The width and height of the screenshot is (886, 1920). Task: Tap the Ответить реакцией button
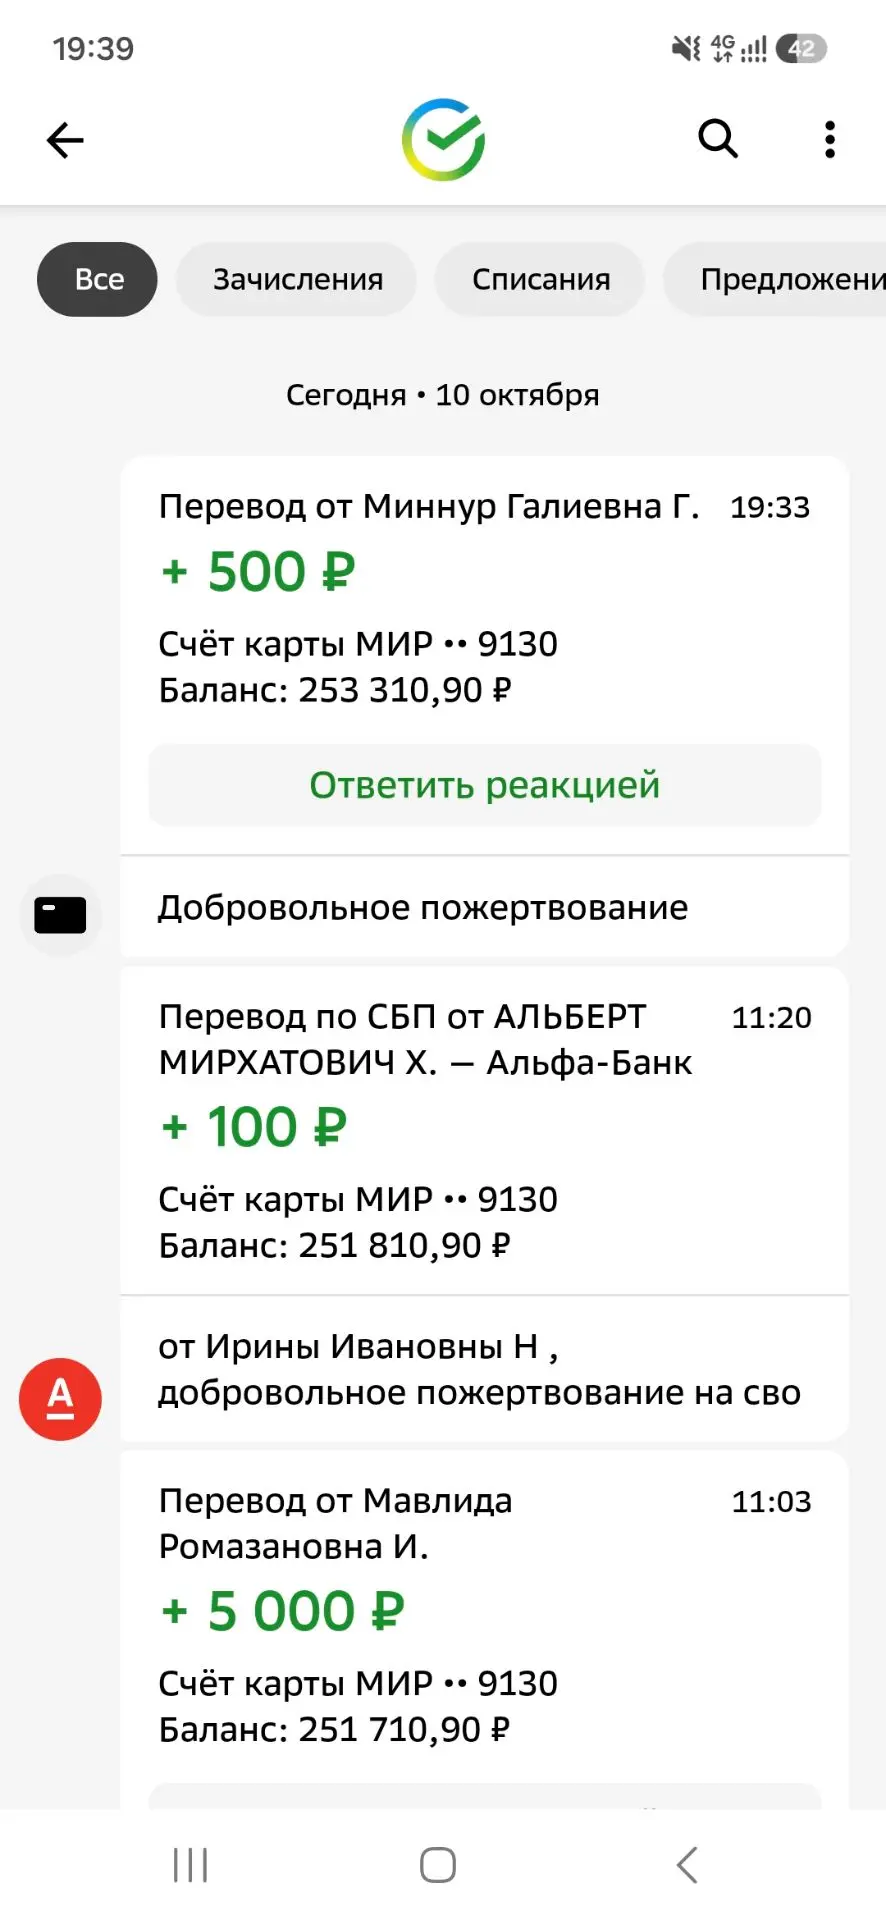click(x=485, y=785)
